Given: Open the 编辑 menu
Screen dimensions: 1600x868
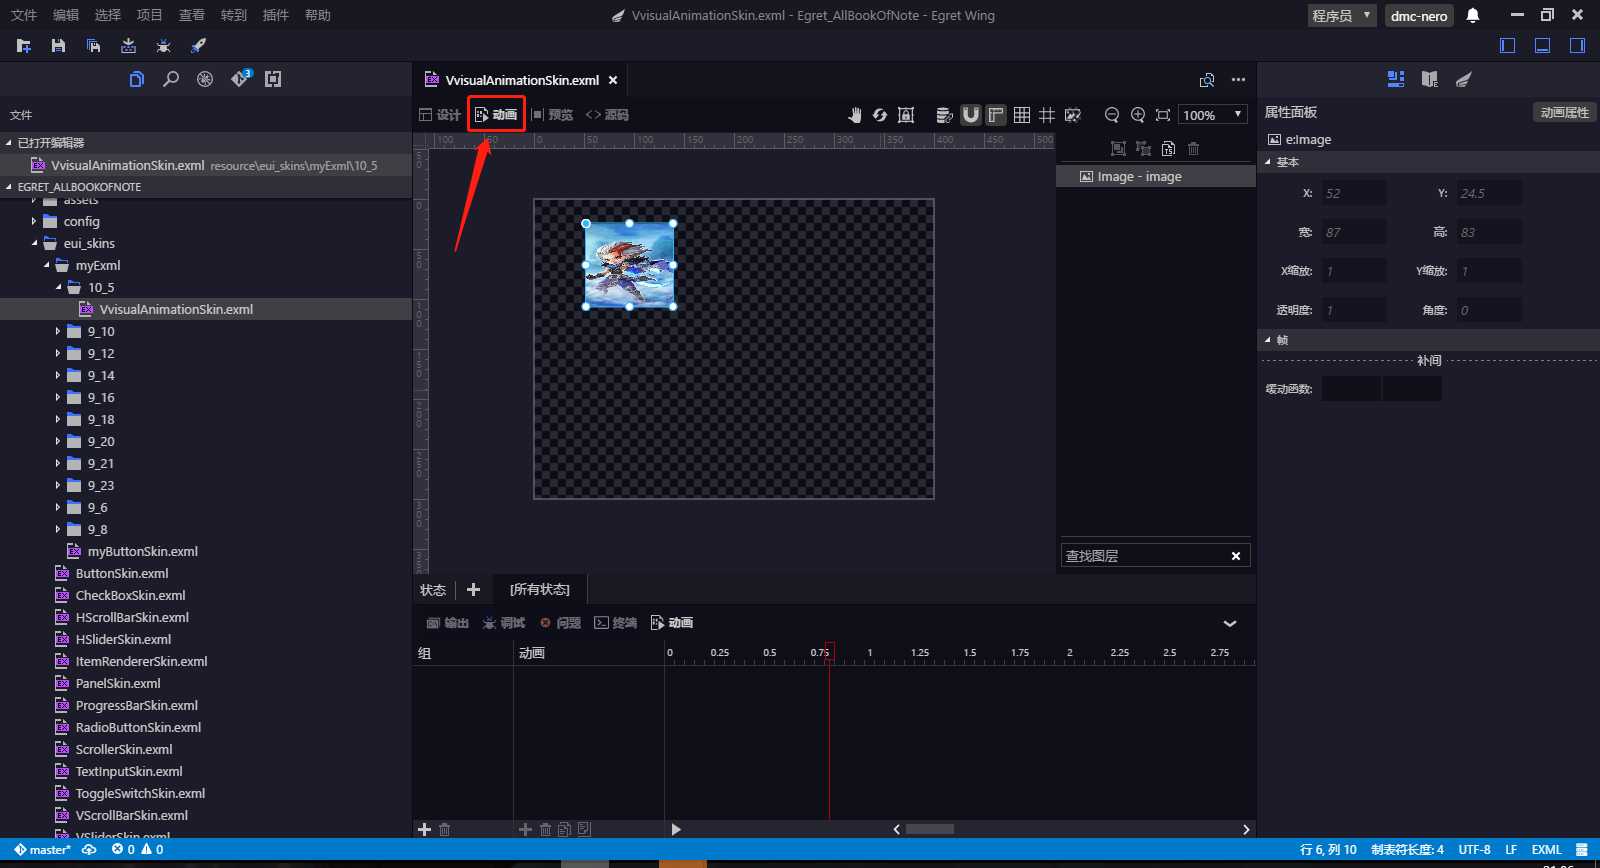Looking at the screenshot, I should [x=66, y=15].
